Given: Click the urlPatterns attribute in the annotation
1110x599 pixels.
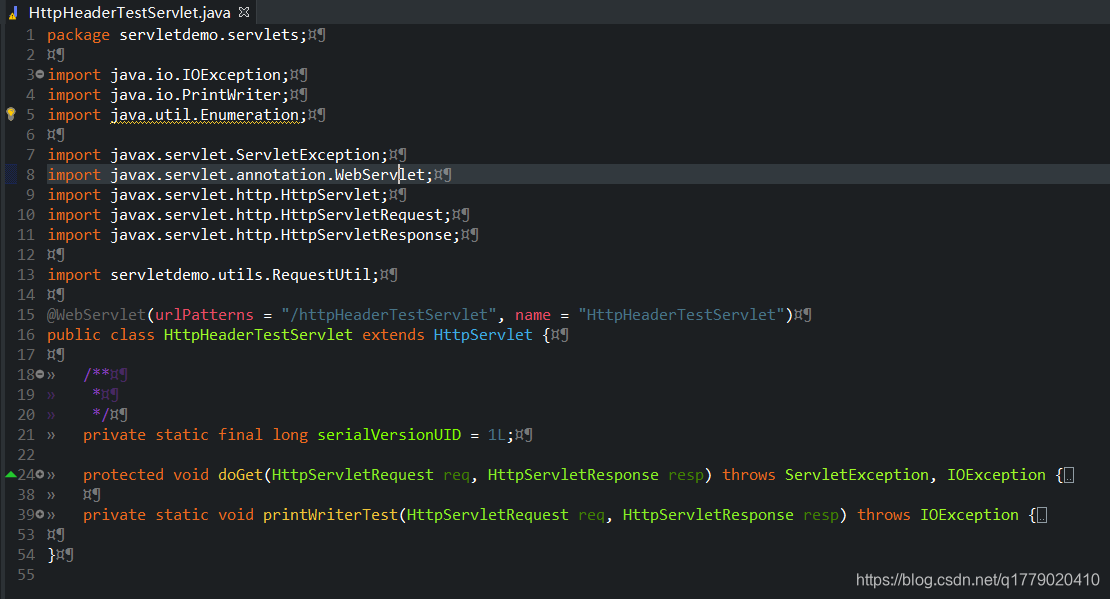Looking at the screenshot, I should pos(203,314).
